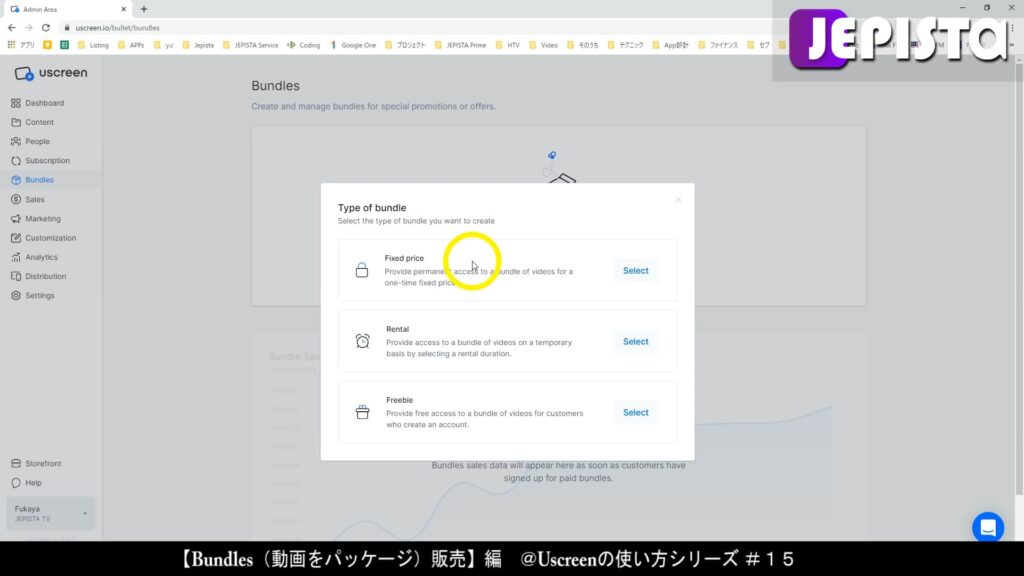1024x576 pixels.
Task: Open the live chat support widget
Action: [x=988, y=527]
